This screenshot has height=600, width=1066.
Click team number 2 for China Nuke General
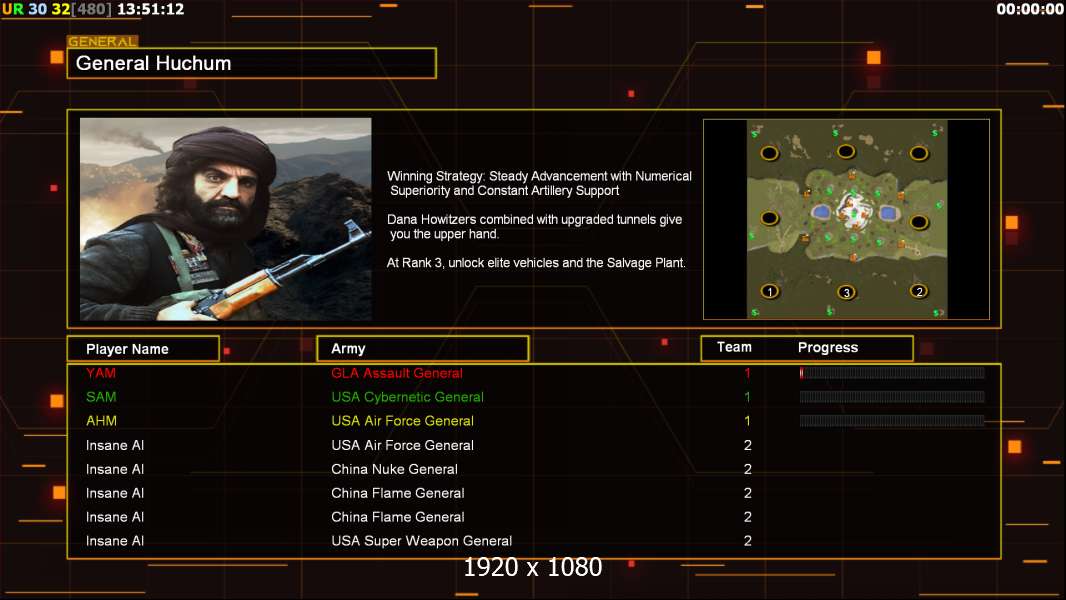[x=748, y=469]
